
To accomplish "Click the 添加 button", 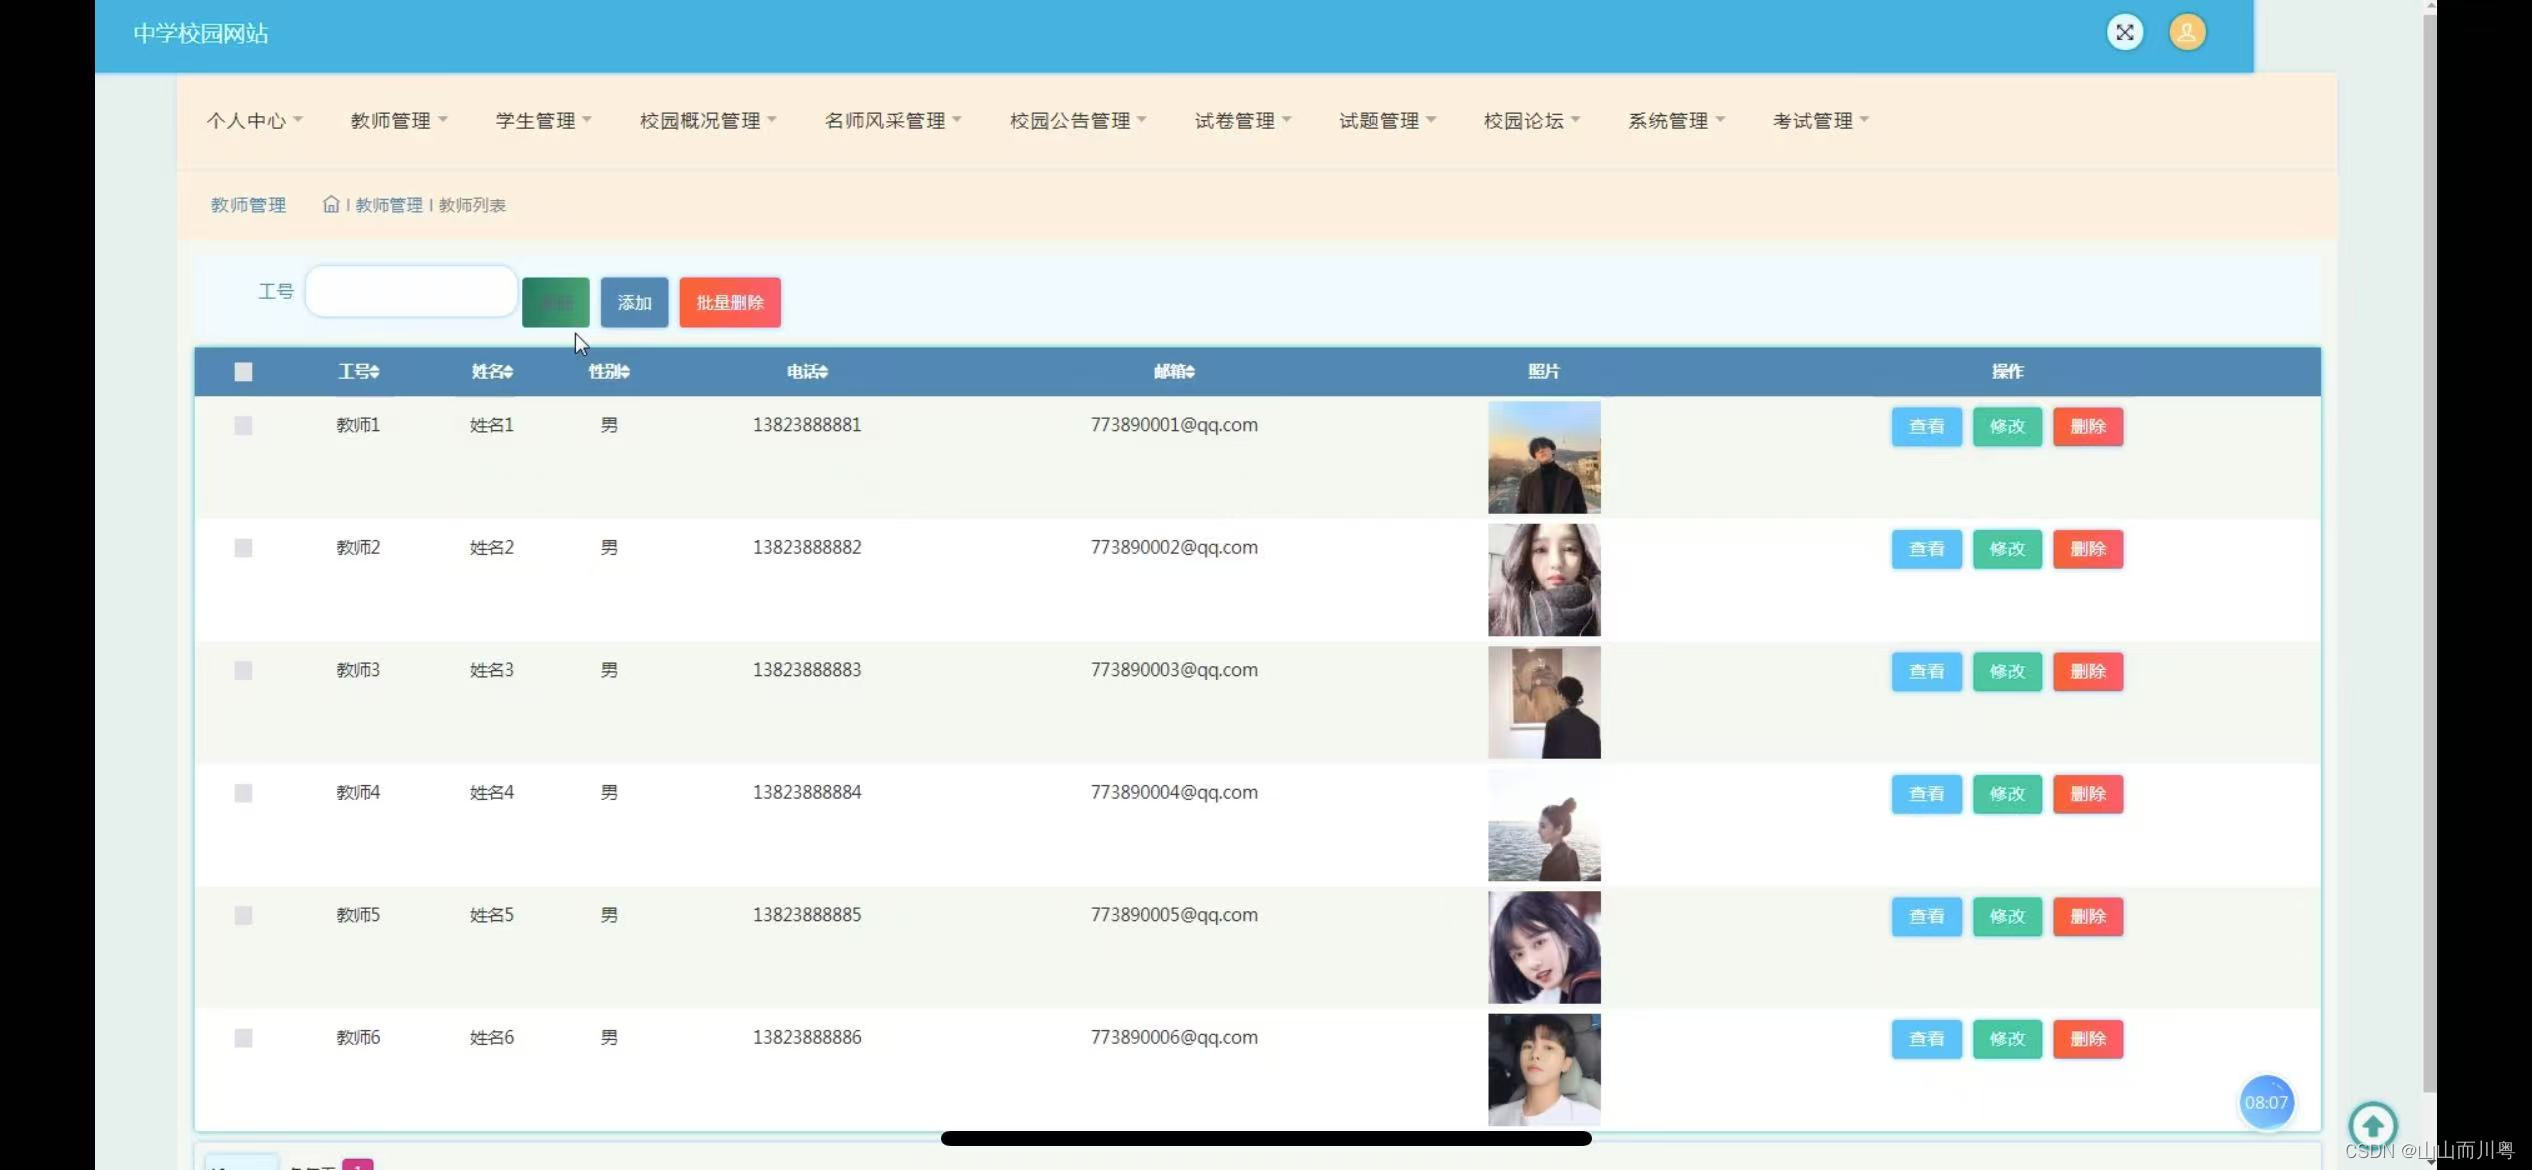I will (634, 302).
